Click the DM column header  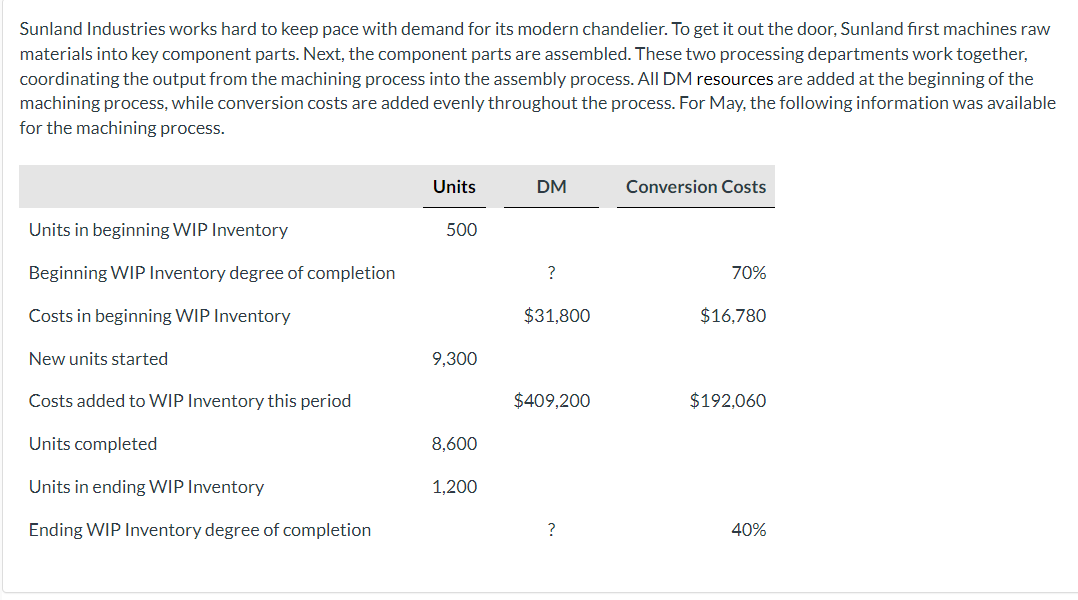point(551,187)
